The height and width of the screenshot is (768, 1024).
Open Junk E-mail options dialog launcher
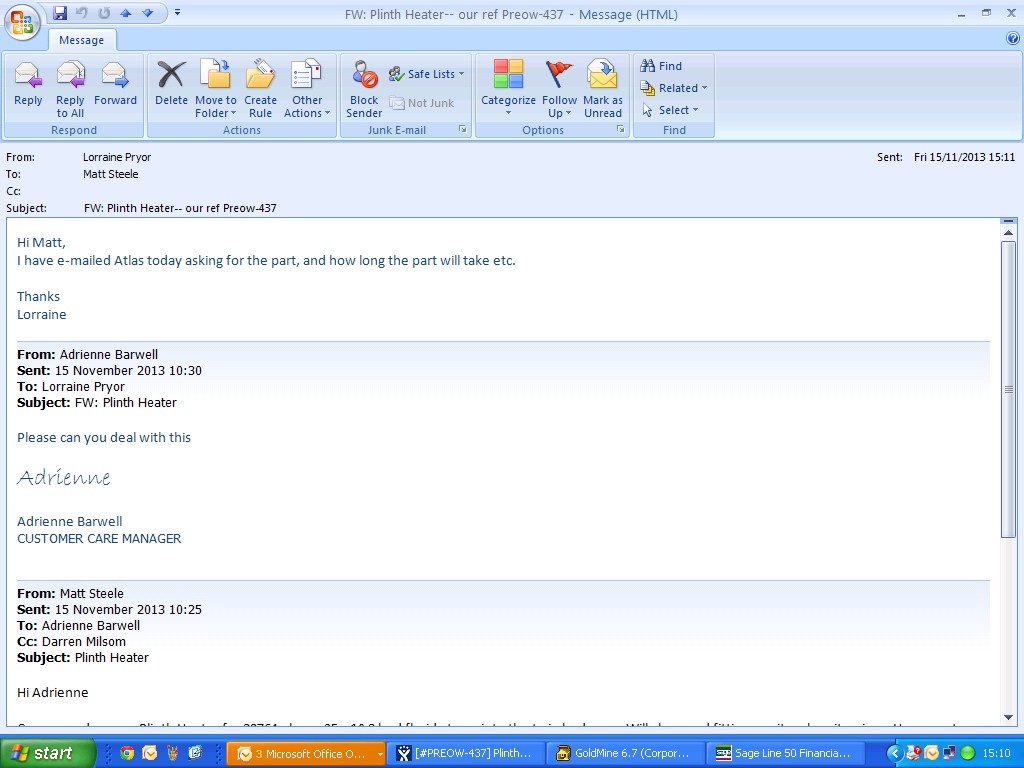(462, 129)
